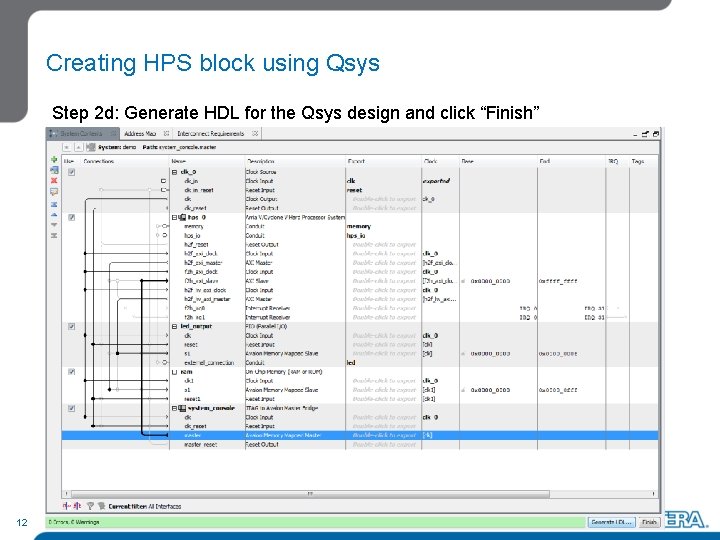
Task: Click the Tags column header
Action: click(x=643, y=161)
